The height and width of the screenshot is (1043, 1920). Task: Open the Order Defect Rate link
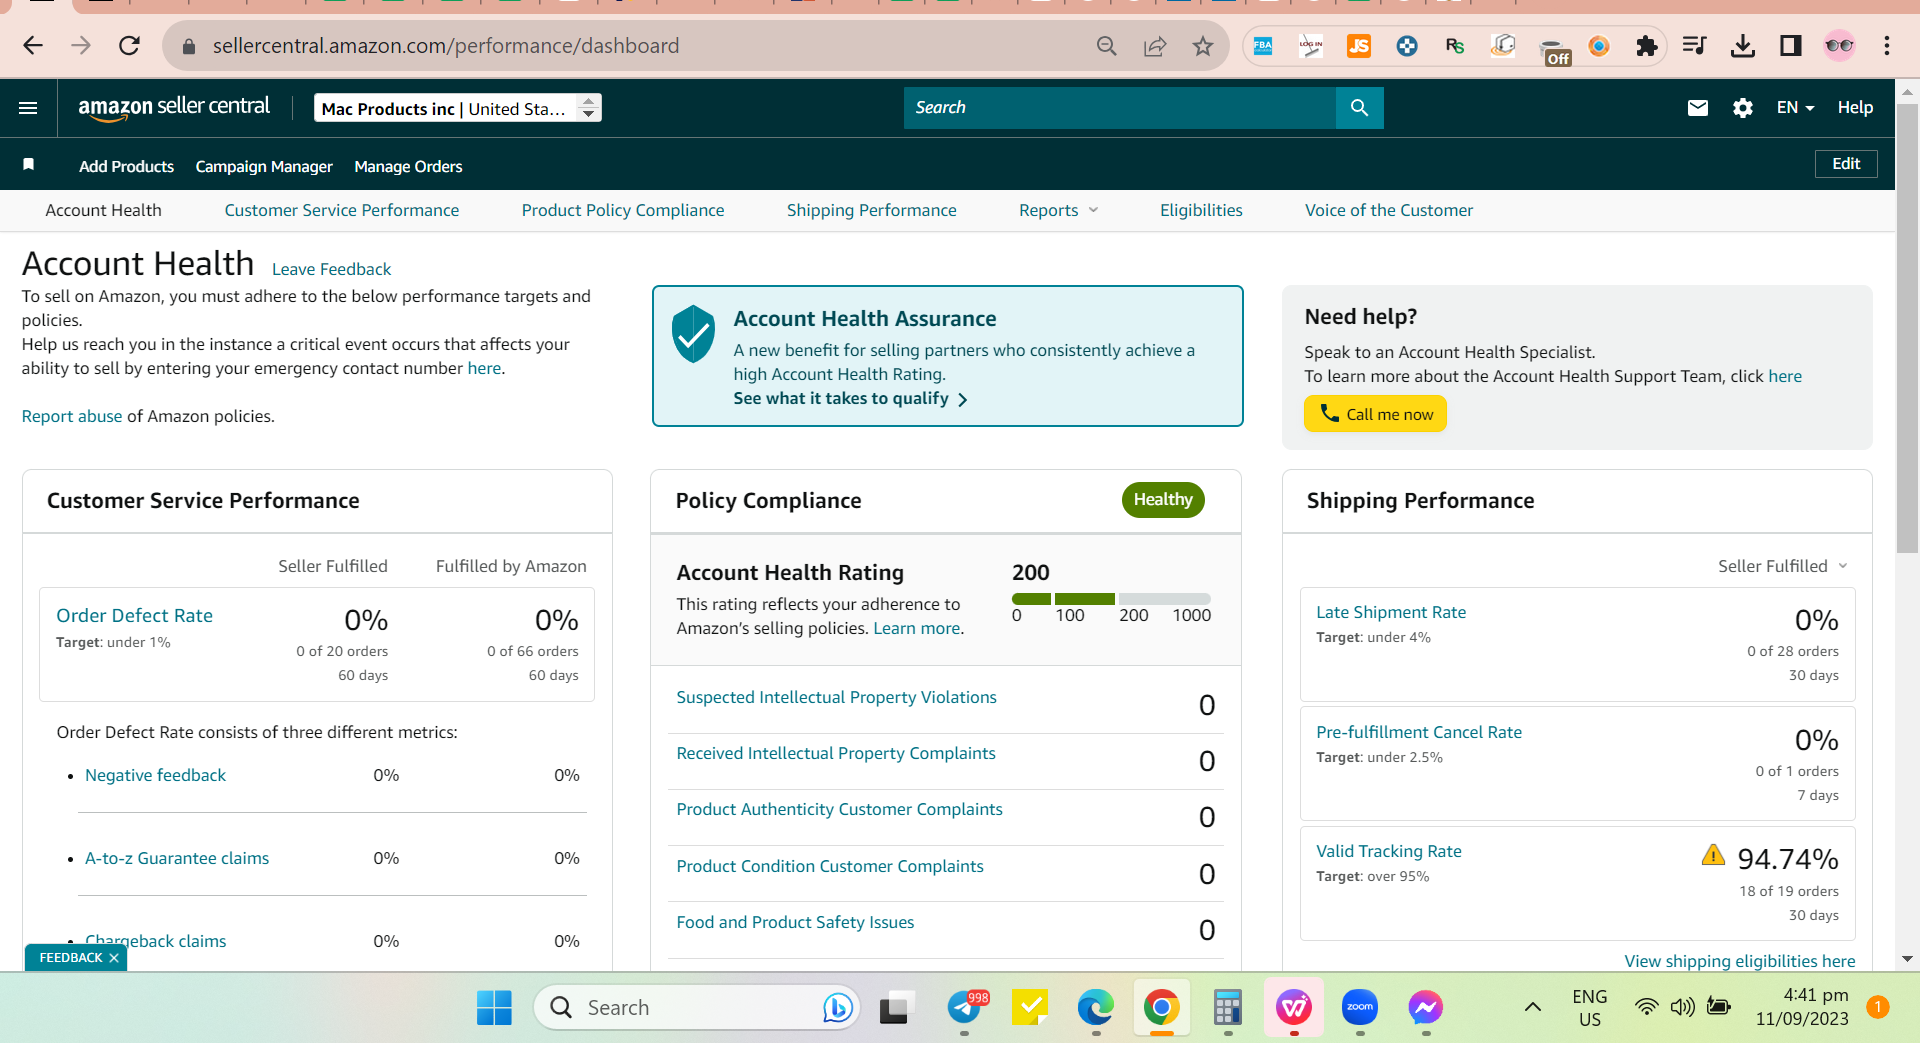[x=134, y=616]
